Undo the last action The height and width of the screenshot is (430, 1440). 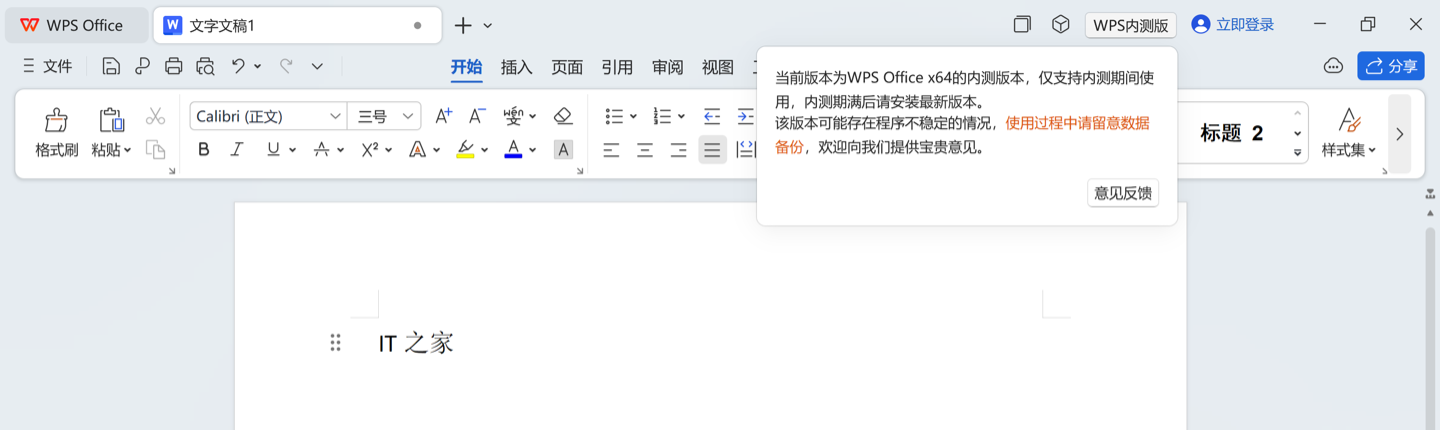click(238, 66)
